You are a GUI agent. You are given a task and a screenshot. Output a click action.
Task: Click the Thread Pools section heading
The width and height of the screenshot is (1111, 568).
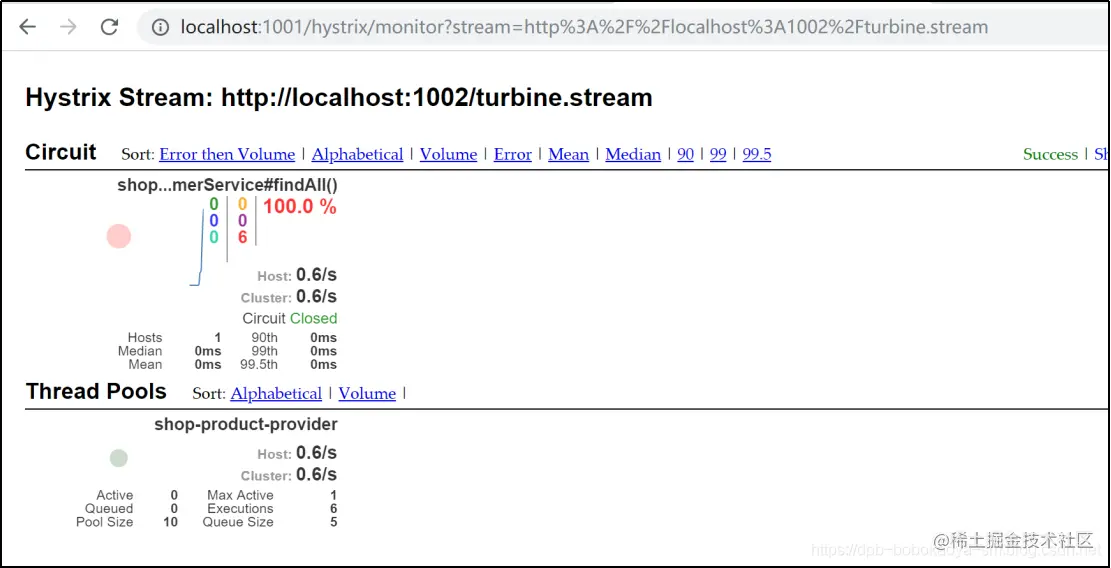click(96, 391)
